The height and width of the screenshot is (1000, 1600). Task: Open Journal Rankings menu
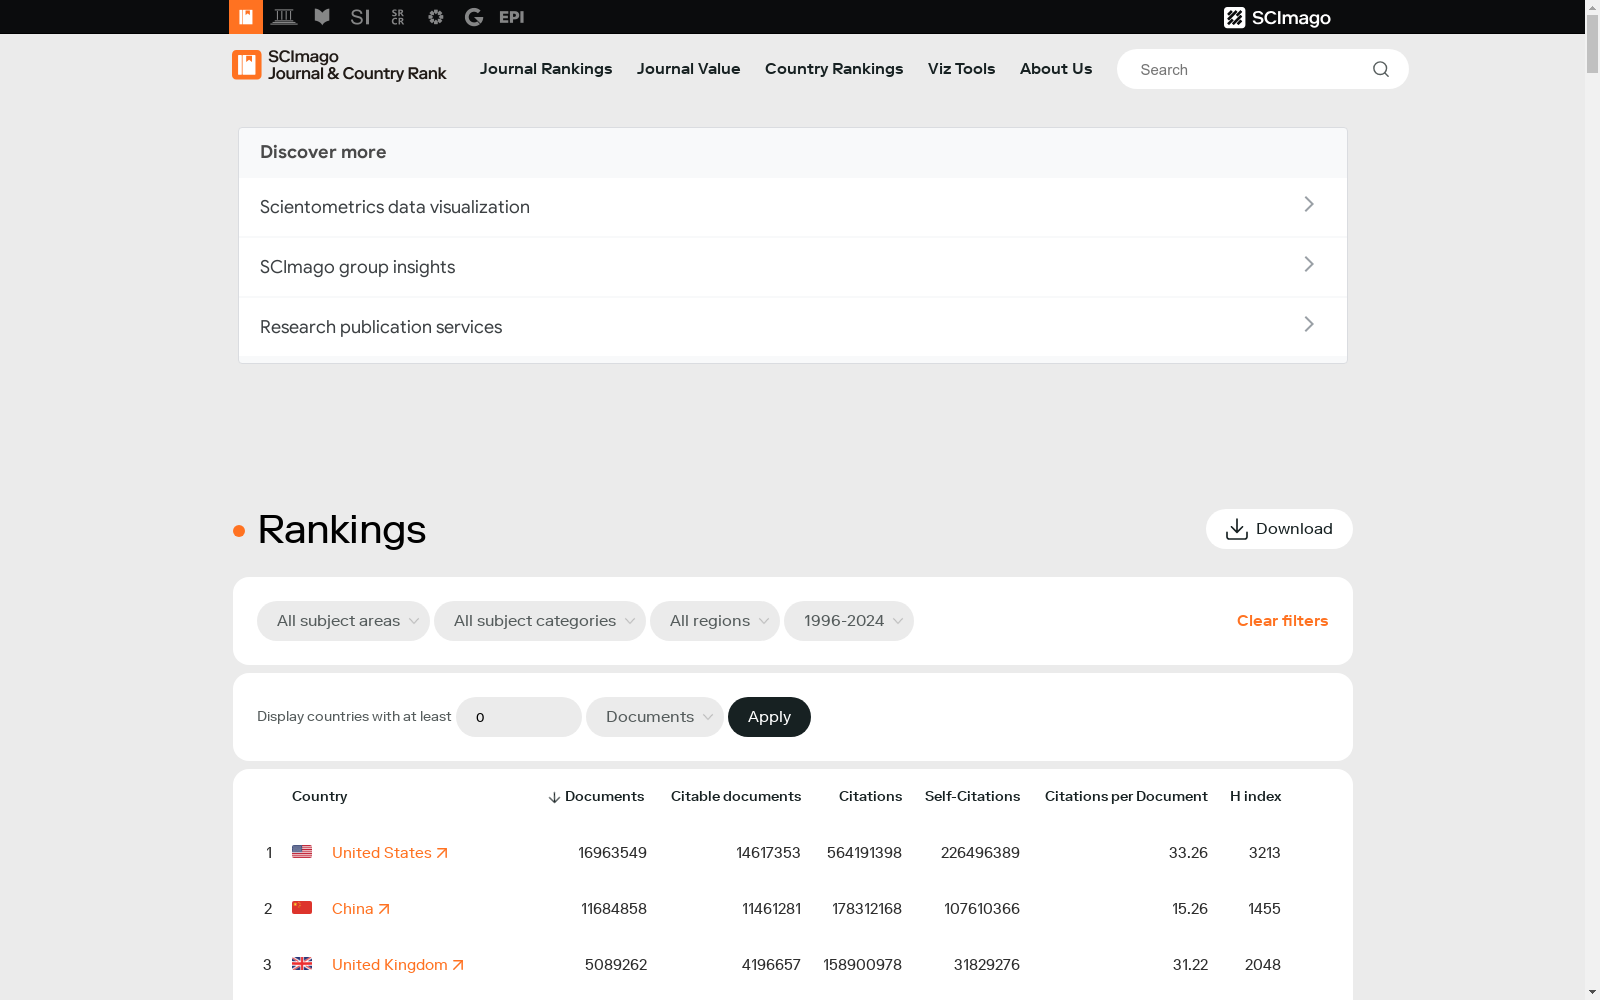pyautogui.click(x=546, y=69)
